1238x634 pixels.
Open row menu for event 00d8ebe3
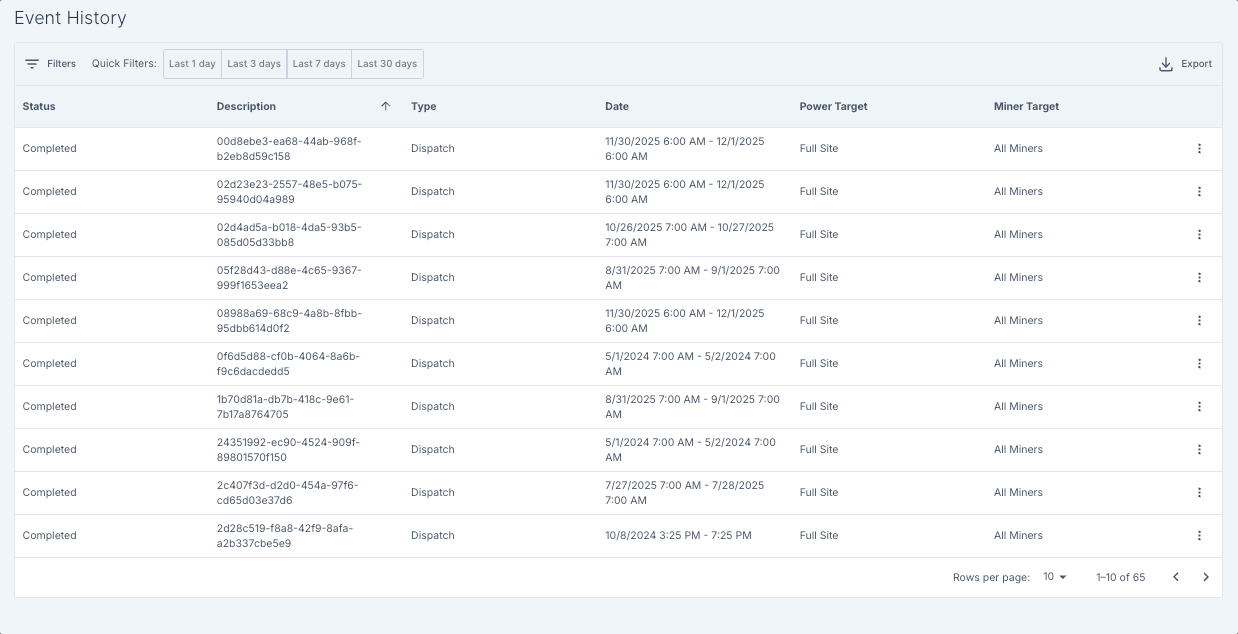coord(1199,149)
